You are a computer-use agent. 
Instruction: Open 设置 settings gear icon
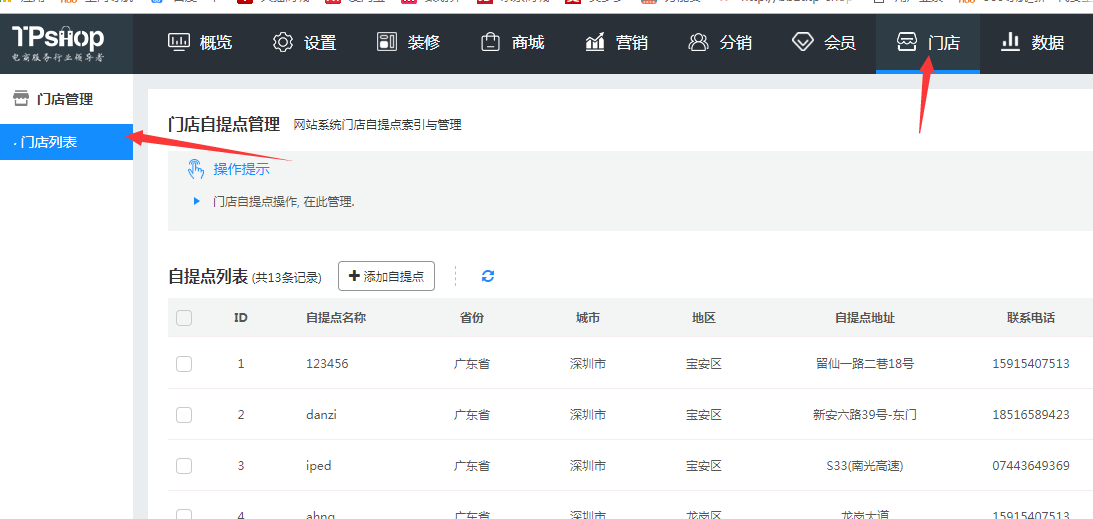283,42
